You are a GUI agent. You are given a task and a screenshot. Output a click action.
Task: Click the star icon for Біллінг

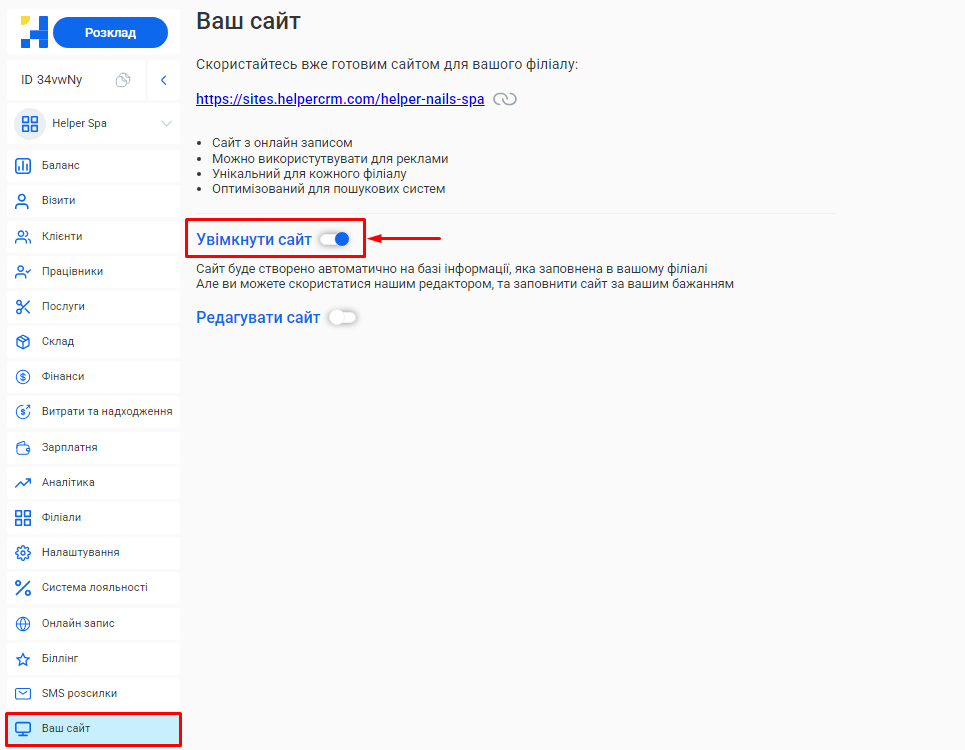point(23,659)
